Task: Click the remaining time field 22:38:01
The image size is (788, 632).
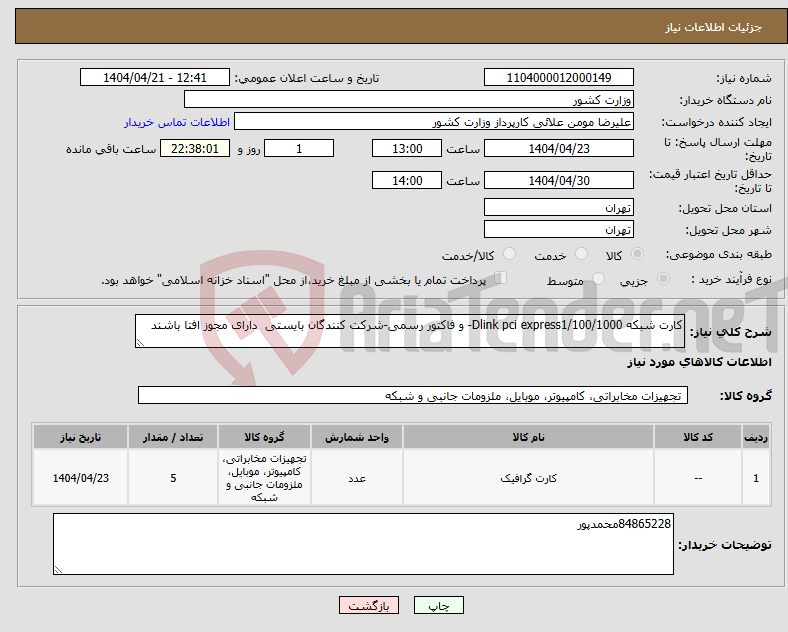Action: (x=195, y=148)
